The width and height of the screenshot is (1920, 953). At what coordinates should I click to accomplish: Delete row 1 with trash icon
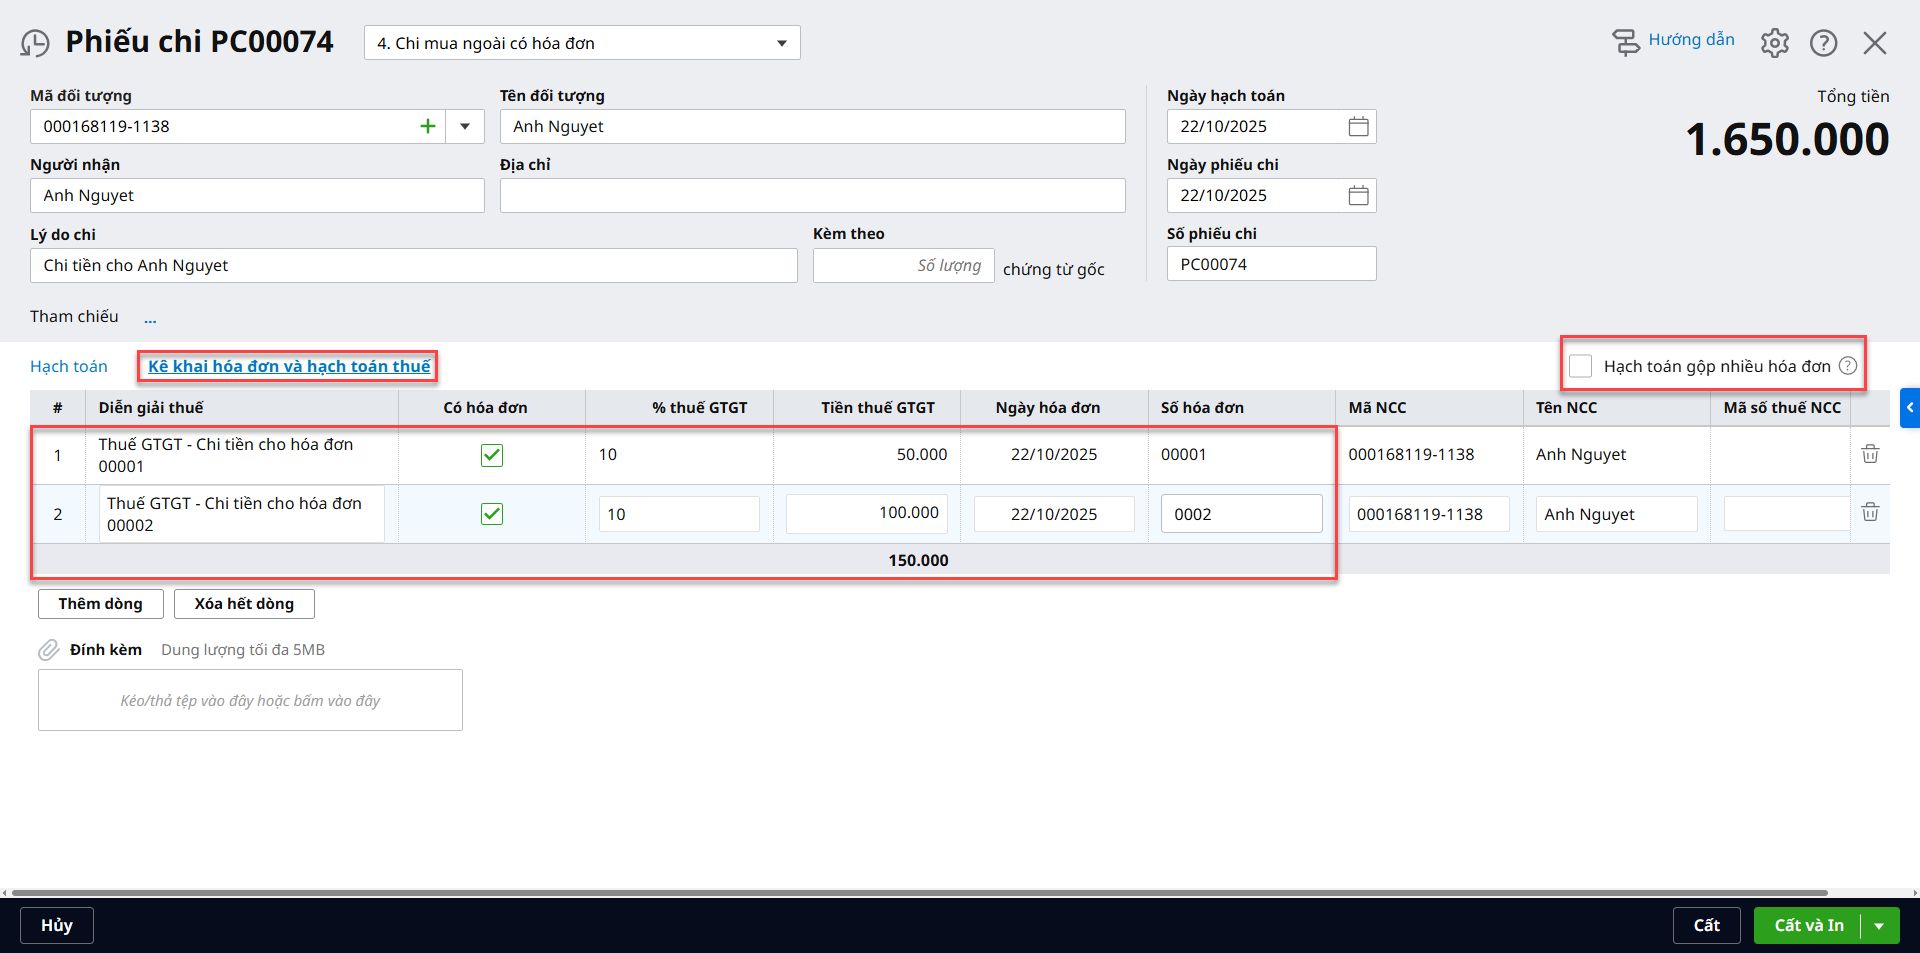pyautogui.click(x=1869, y=454)
